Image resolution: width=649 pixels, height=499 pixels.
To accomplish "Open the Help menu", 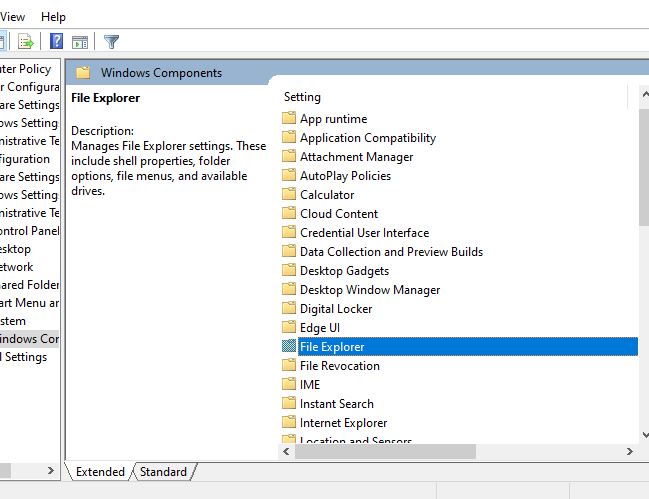I will tap(53, 17).
